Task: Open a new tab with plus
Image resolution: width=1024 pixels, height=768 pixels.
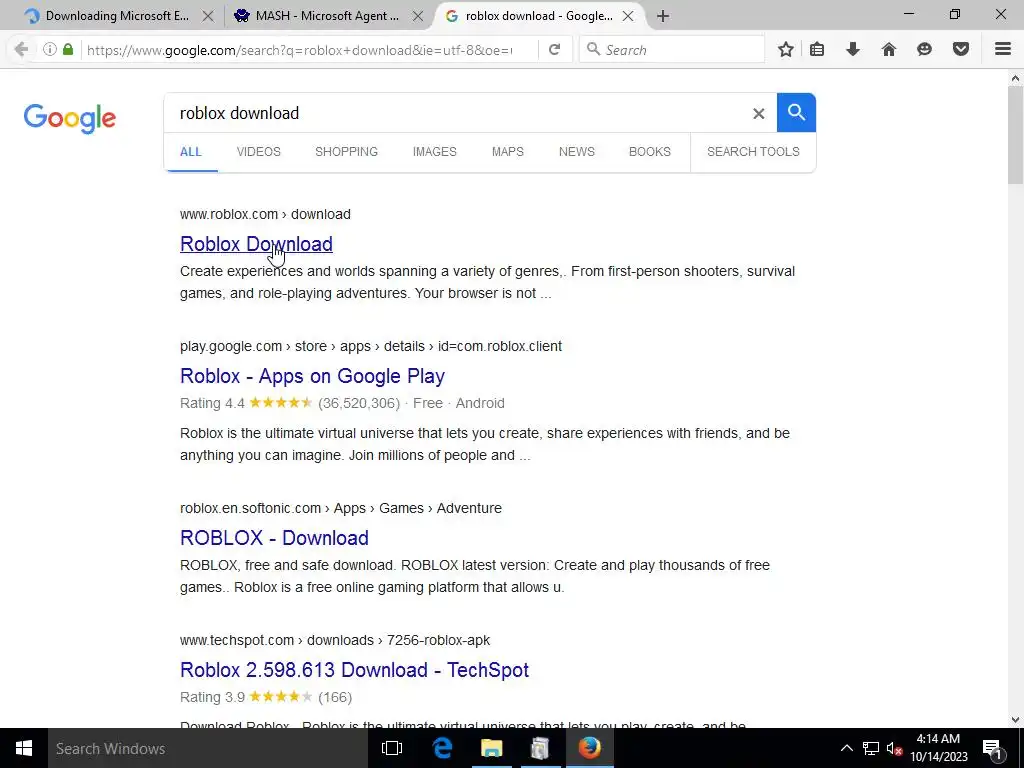Action: [x=663, y=16]
